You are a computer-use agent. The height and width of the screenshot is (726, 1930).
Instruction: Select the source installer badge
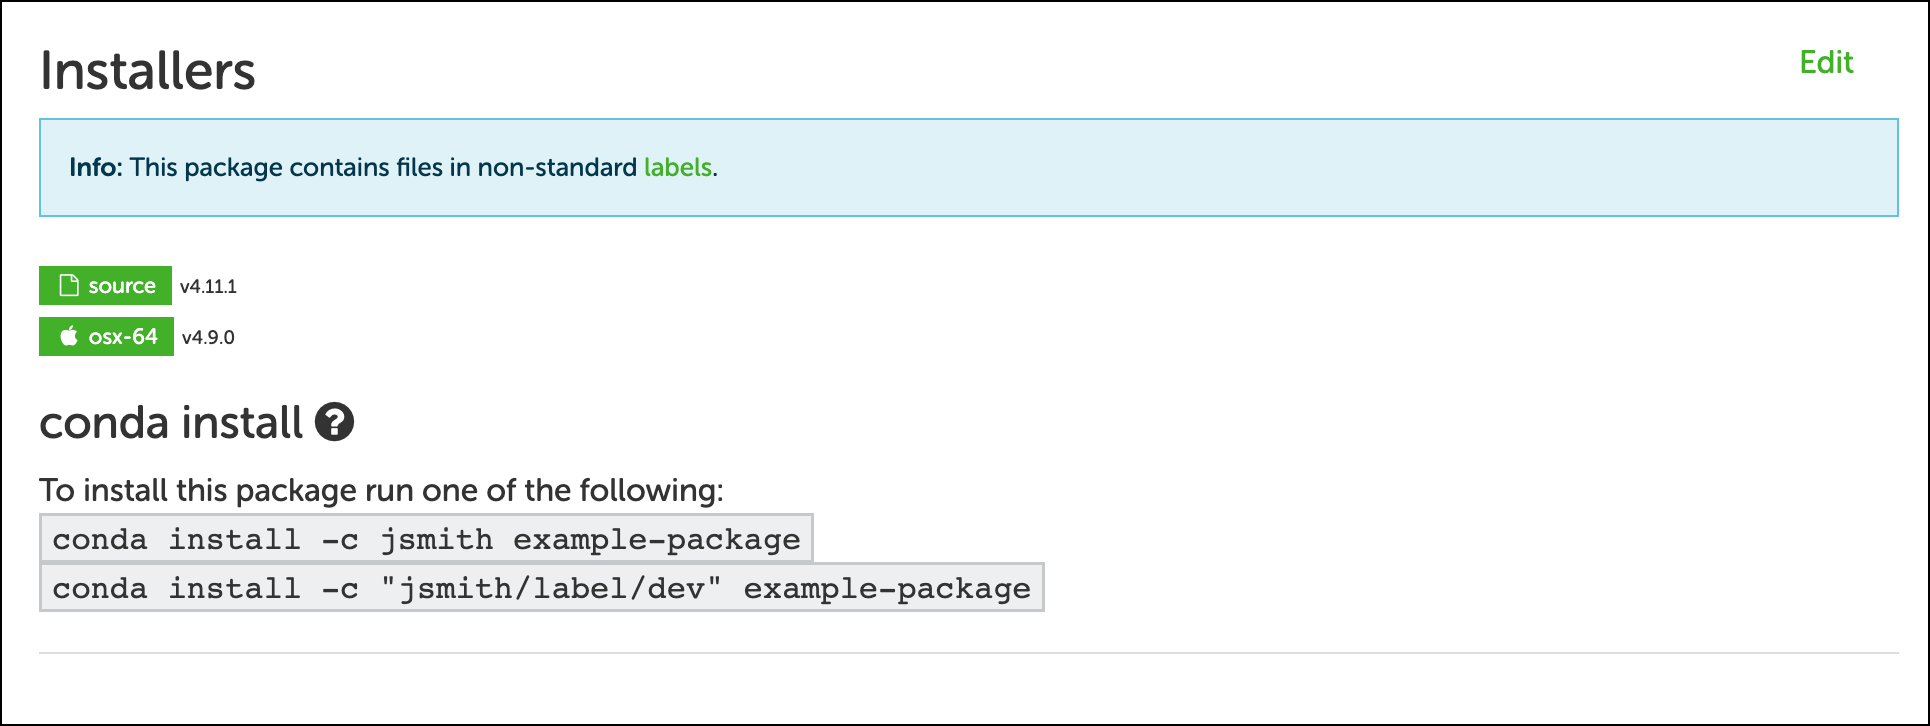[105, 285]
